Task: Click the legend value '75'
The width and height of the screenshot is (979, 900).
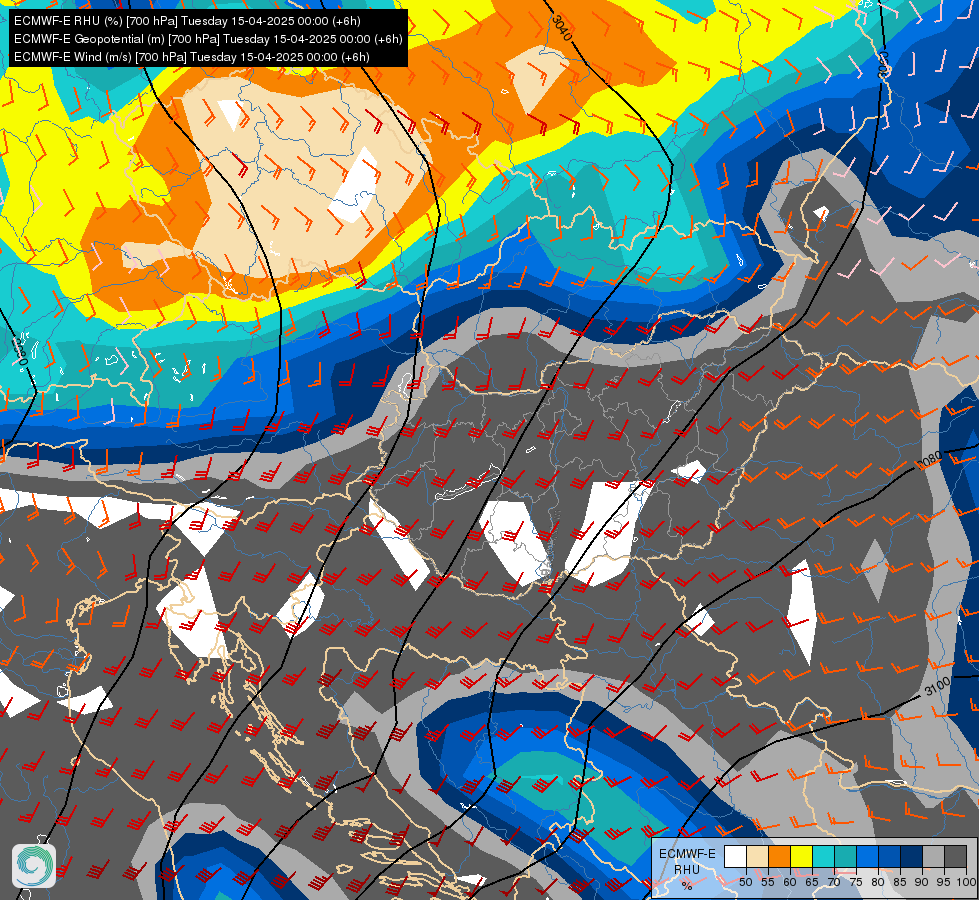Action: pos(856,882)
